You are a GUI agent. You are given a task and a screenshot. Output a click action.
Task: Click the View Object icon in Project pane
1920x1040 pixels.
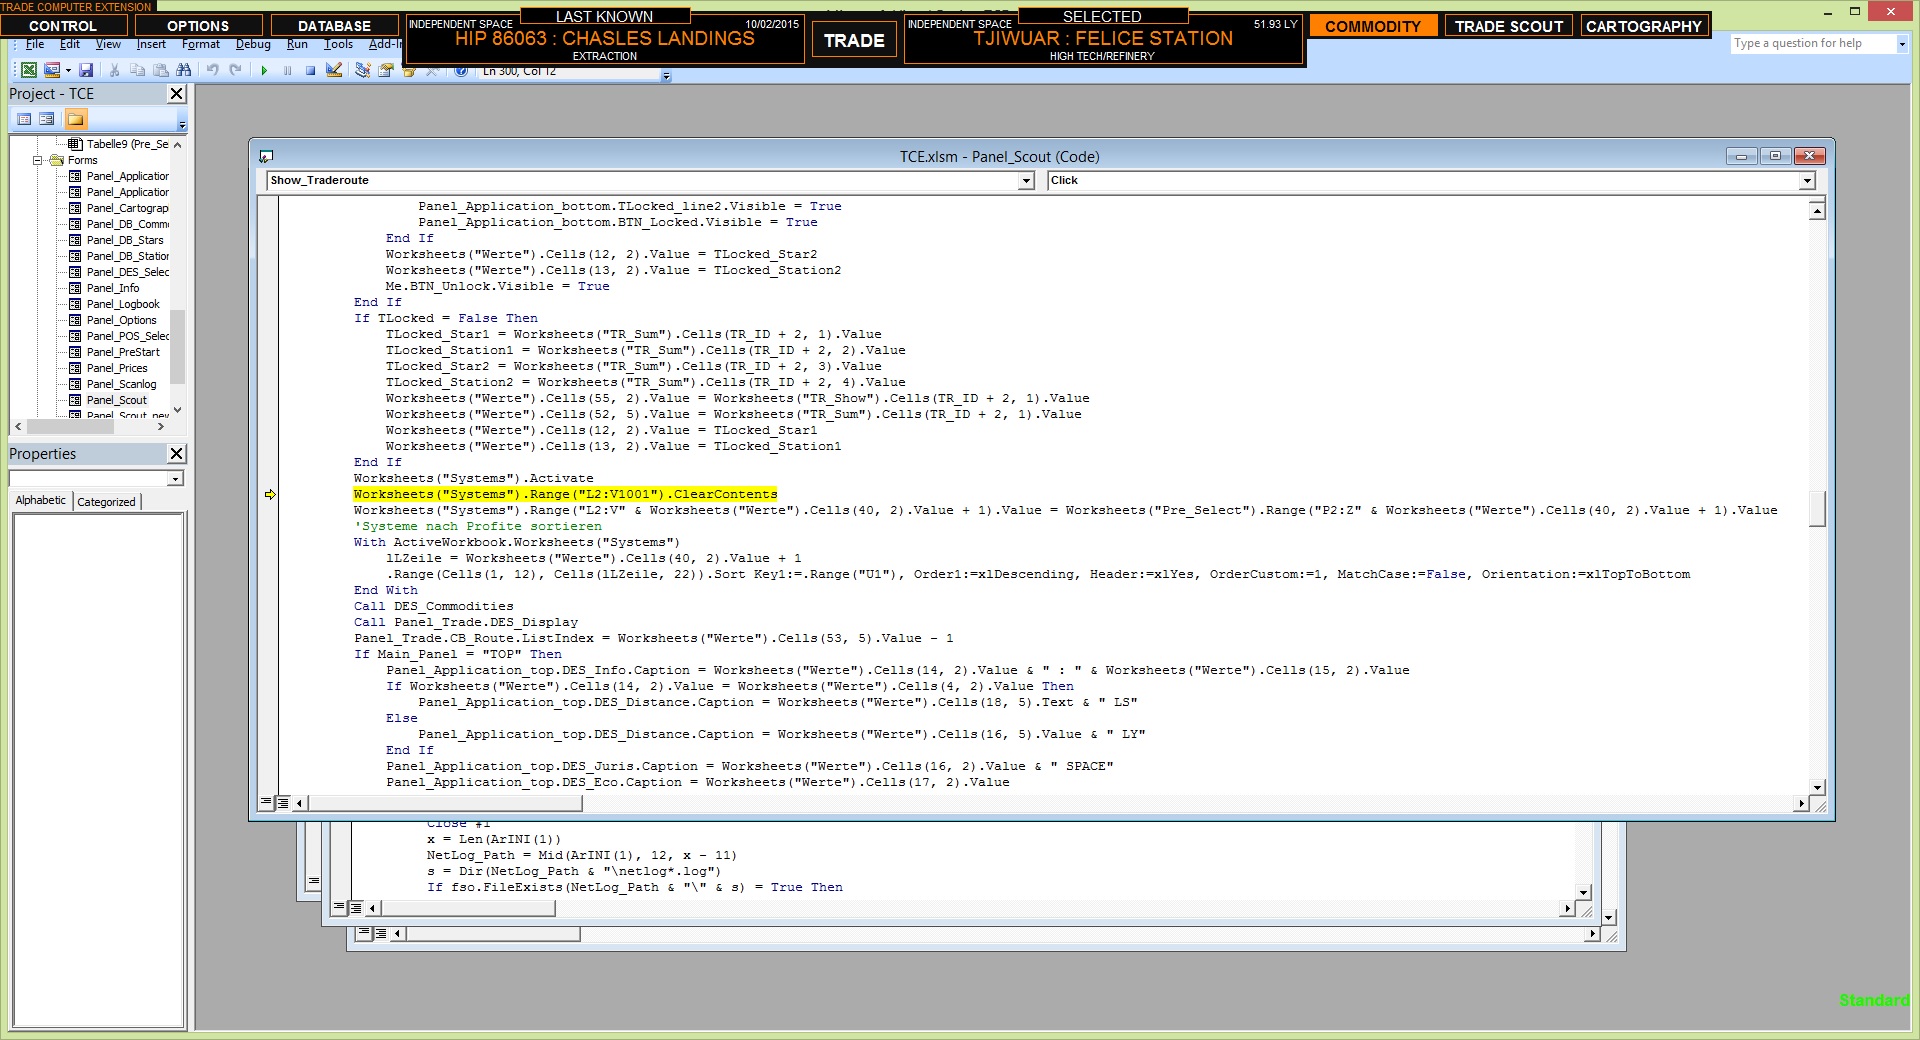tap(47, 119)
